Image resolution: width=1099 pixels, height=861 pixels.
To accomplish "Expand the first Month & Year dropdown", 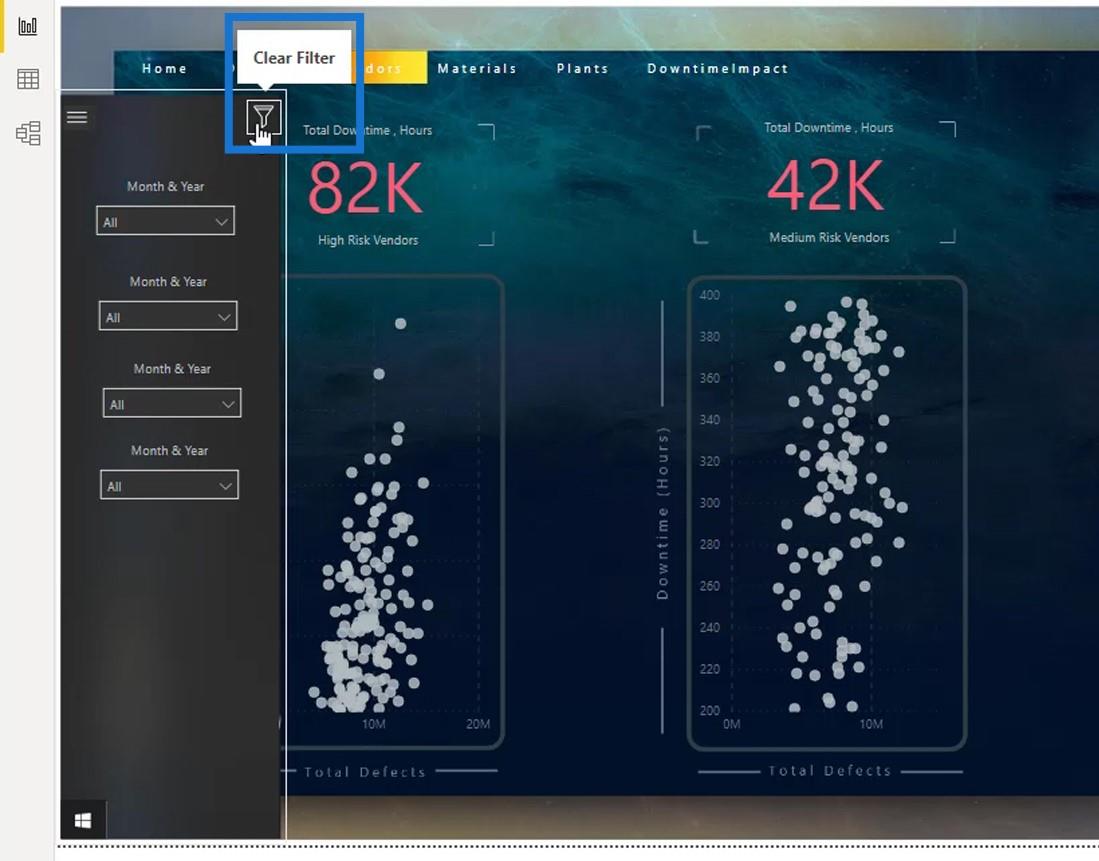I will 165,221.
